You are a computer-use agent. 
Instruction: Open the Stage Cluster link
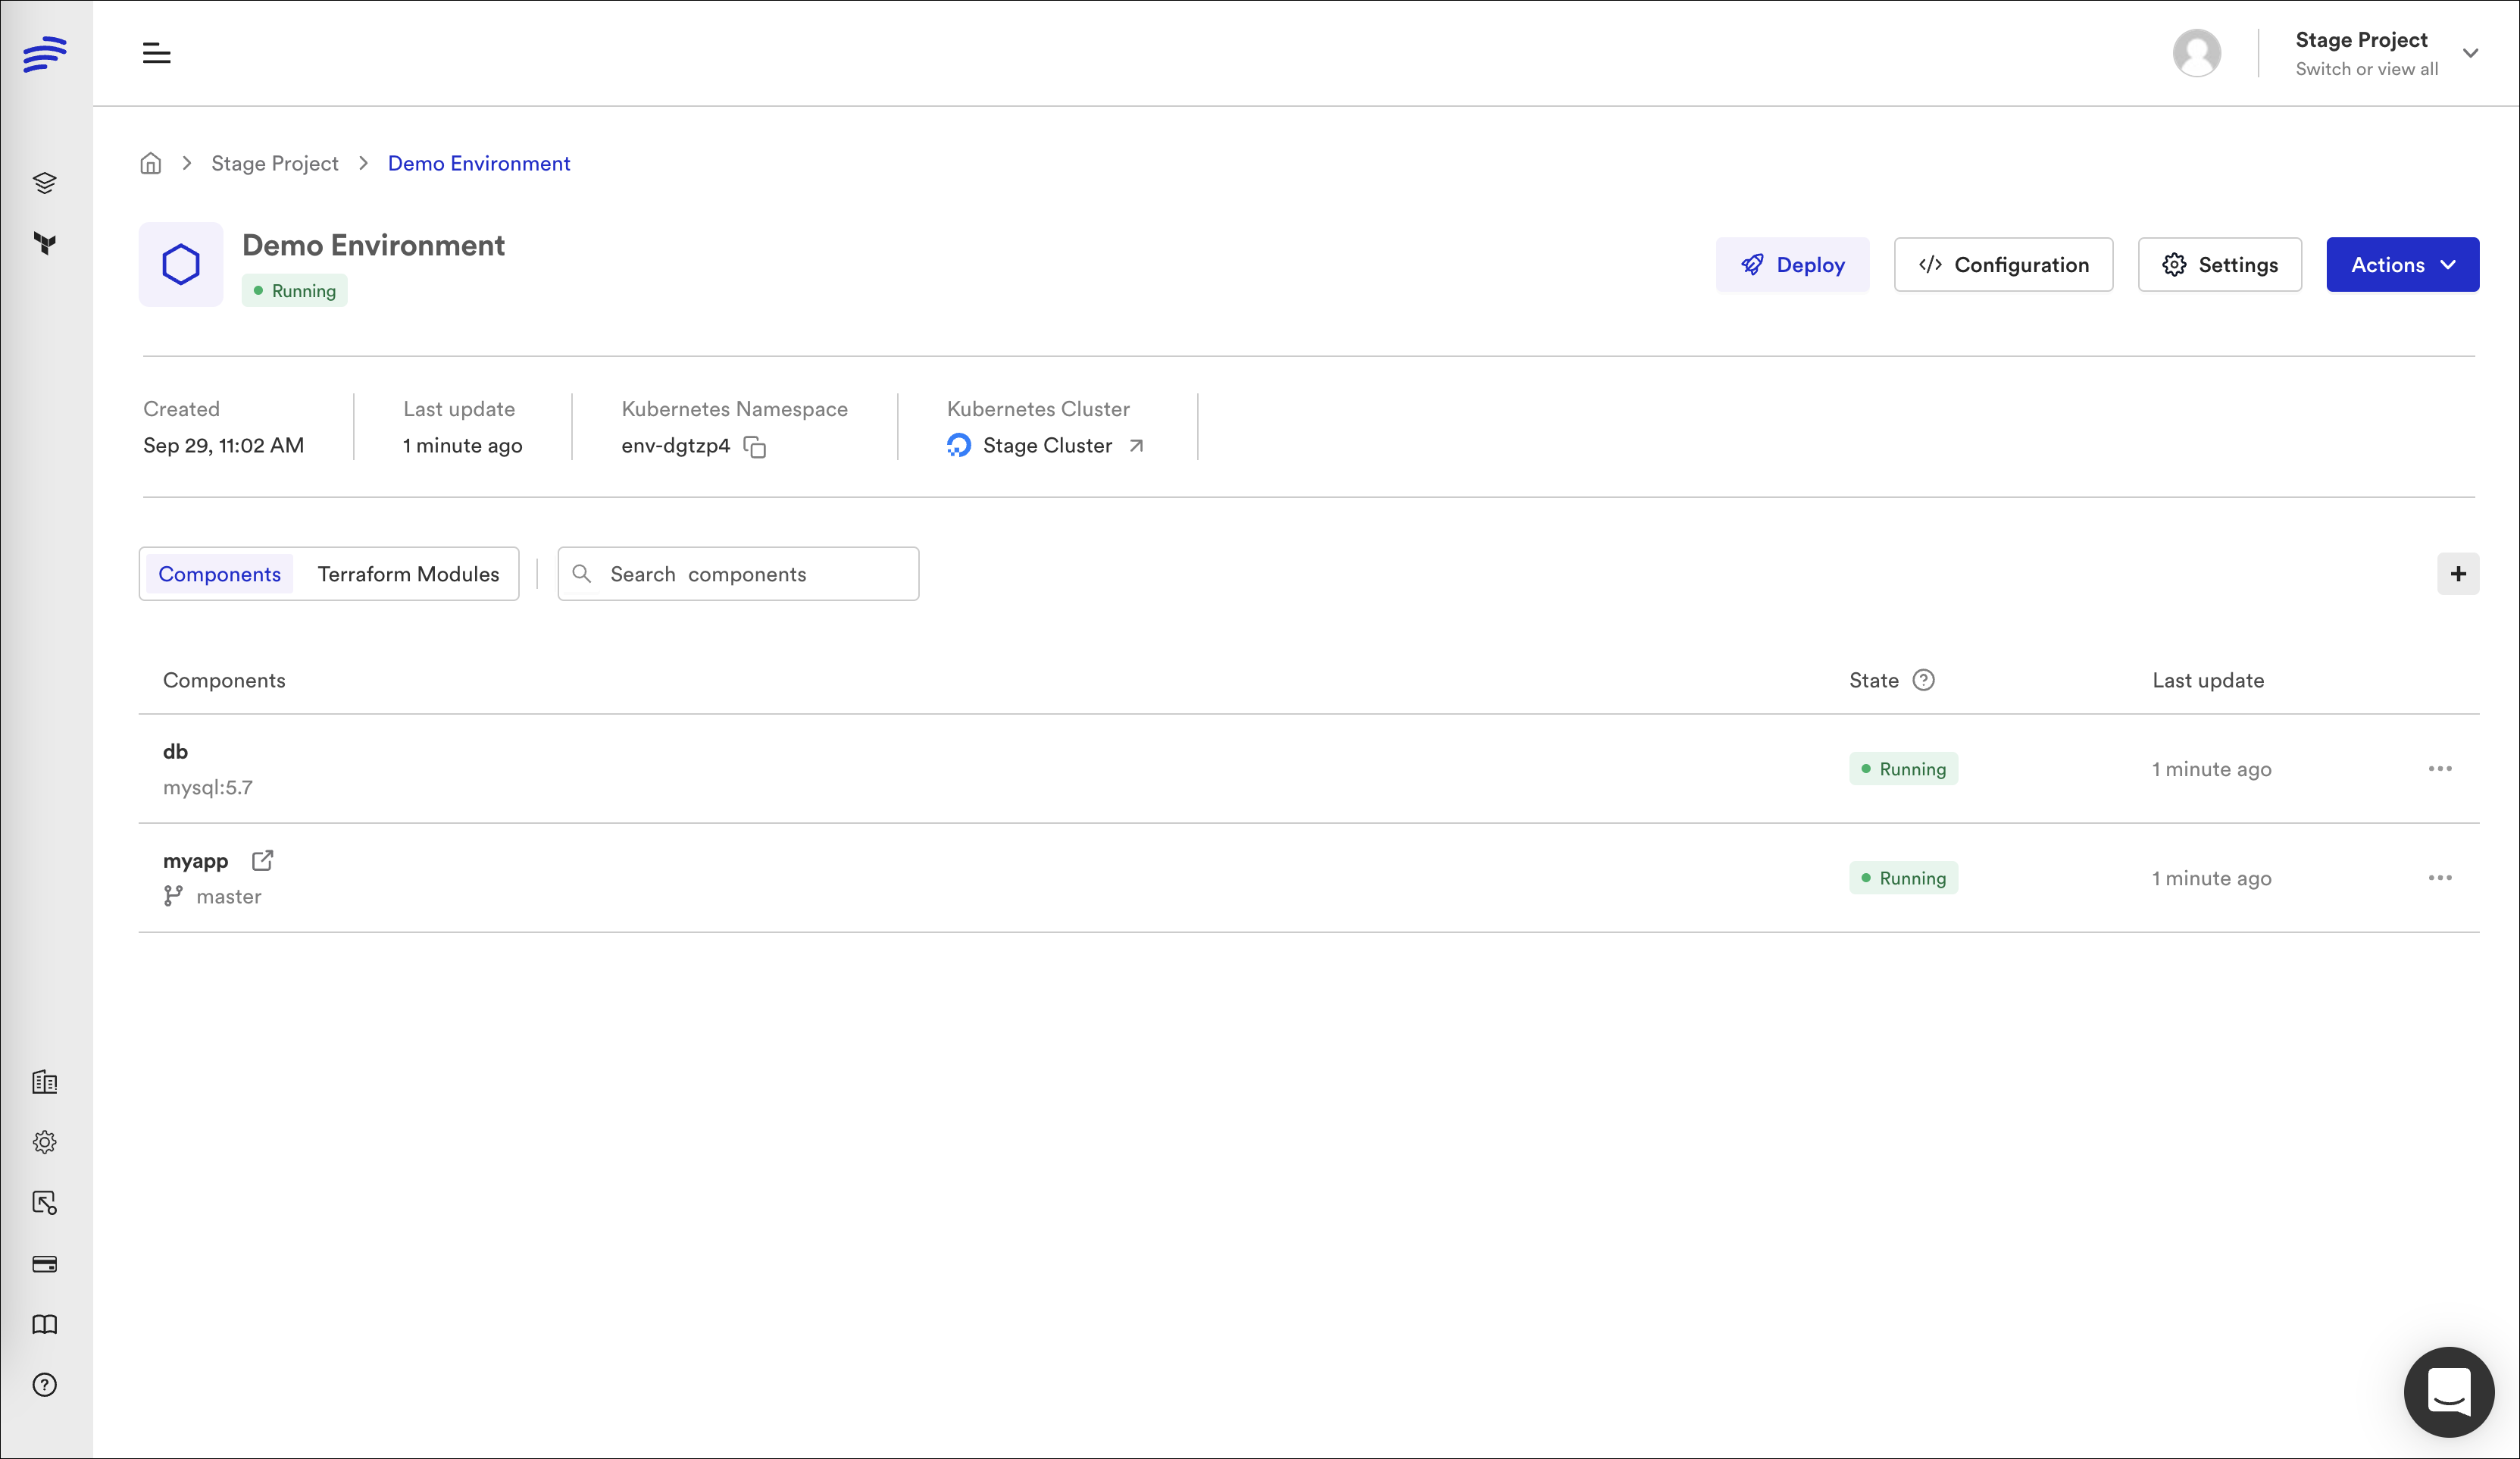point(1047,445)
